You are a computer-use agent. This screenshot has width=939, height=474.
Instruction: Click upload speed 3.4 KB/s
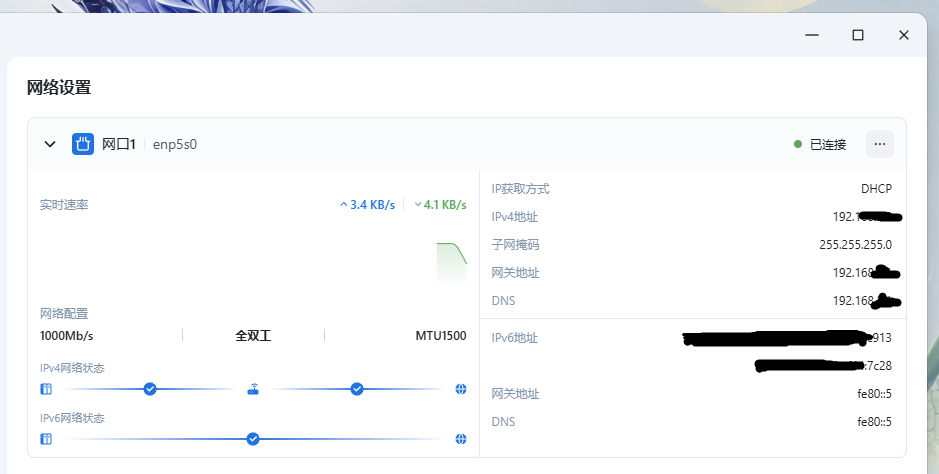pyautogui.click(x=368, y=205)
